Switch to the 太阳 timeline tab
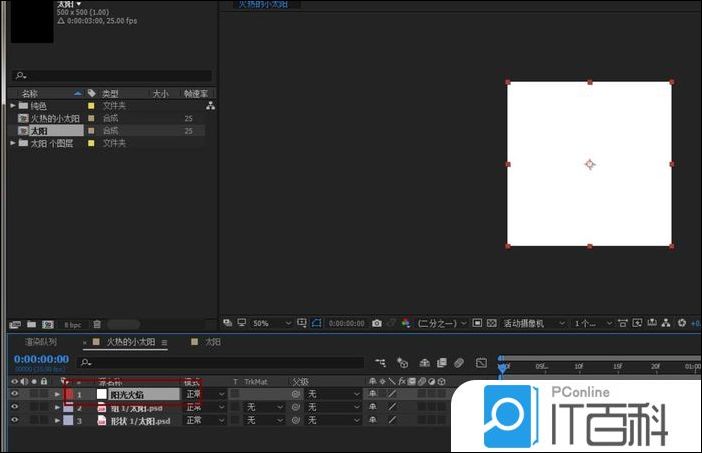Image resolution: width=702 pixels, height=453 pixels. pyautogui.click(x=212, y=342)
